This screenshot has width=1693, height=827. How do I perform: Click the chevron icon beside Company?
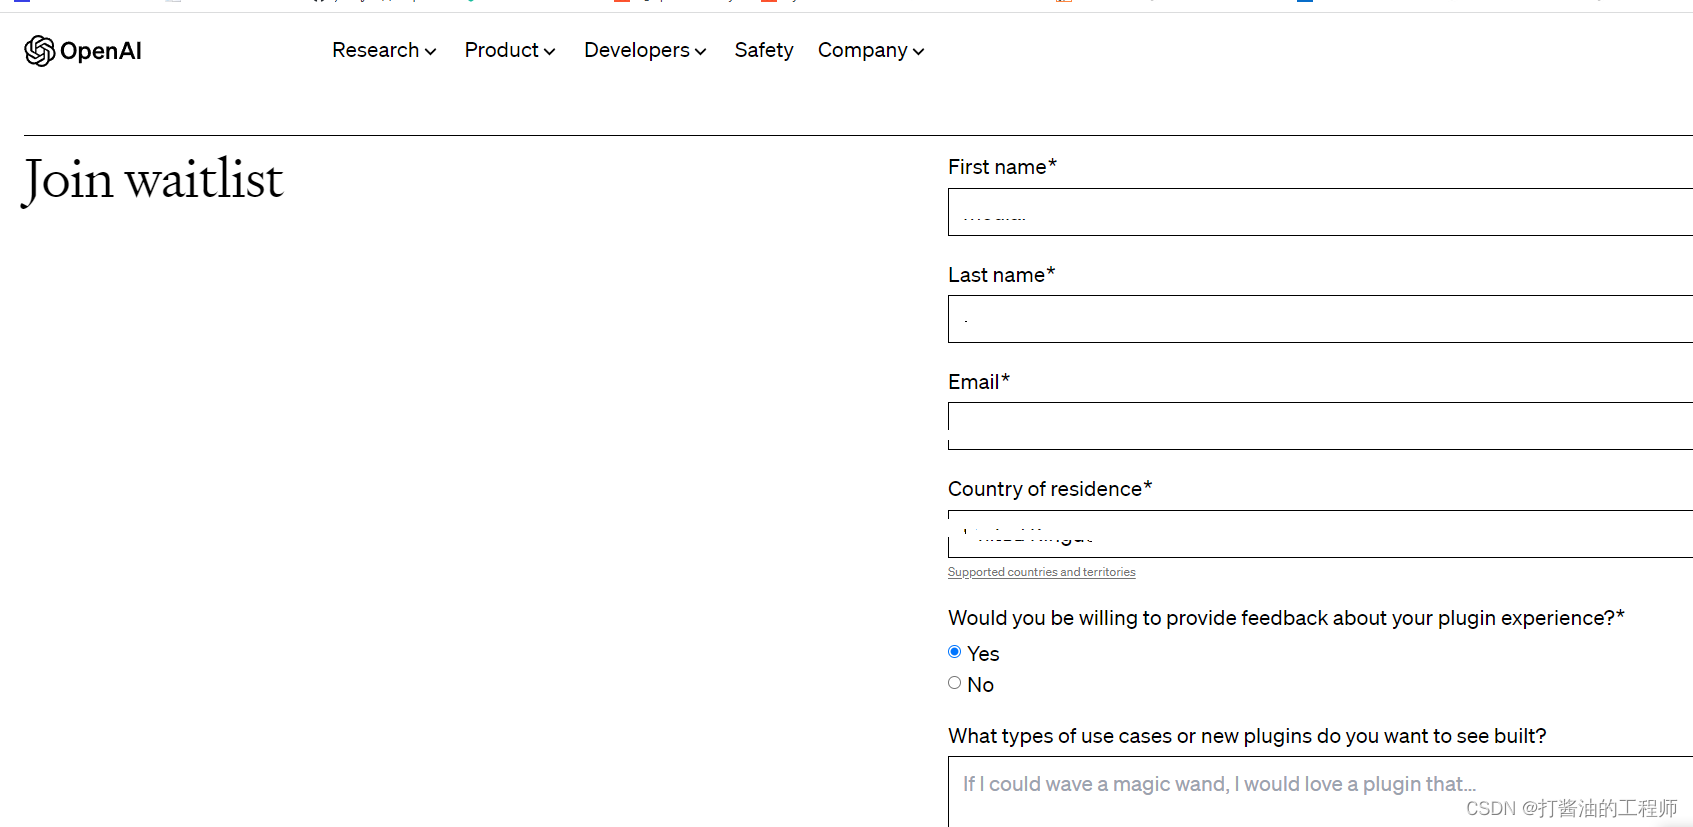[x=918, y=51]
